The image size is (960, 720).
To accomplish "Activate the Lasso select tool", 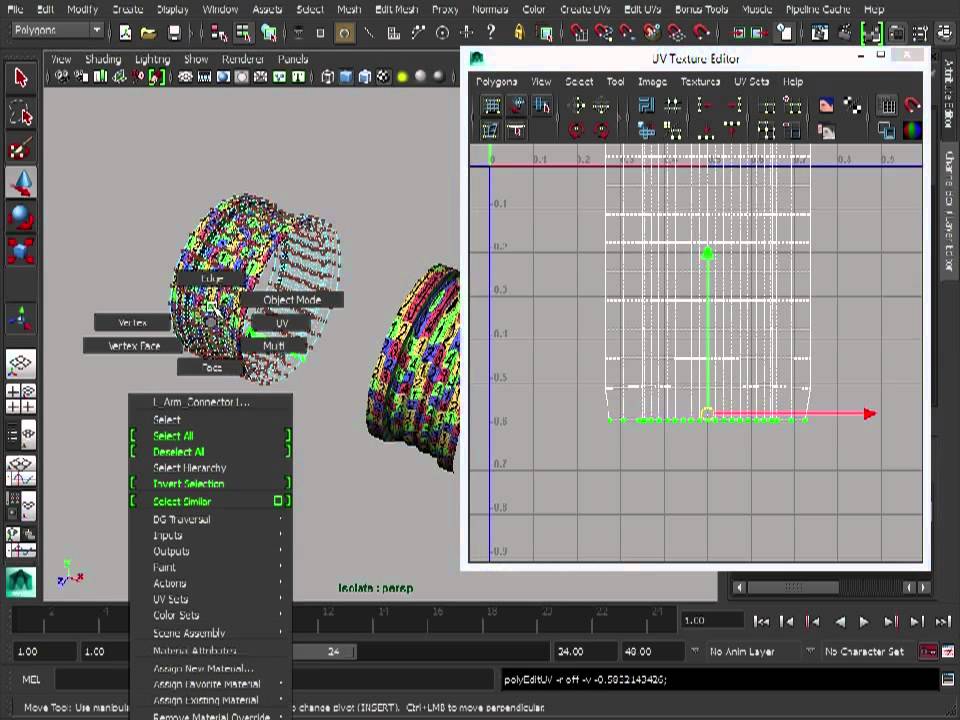I will click(x=20, y=114).
